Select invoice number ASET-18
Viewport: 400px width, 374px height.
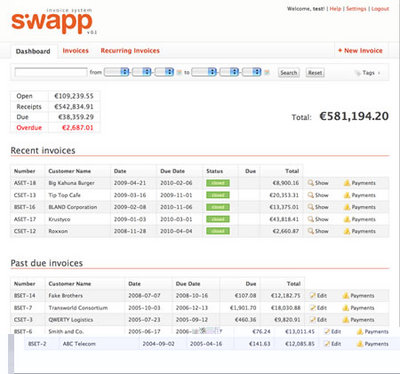click(x=25, y=183)
